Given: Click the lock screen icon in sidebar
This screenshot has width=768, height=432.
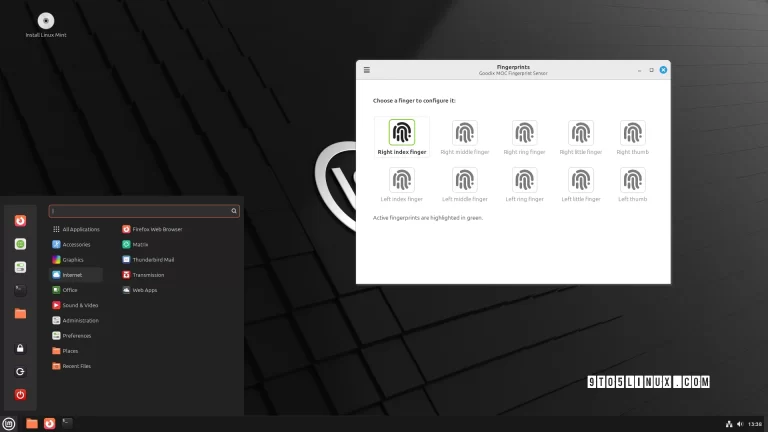Looking at the screenshot, I should [x=20, y=348].
